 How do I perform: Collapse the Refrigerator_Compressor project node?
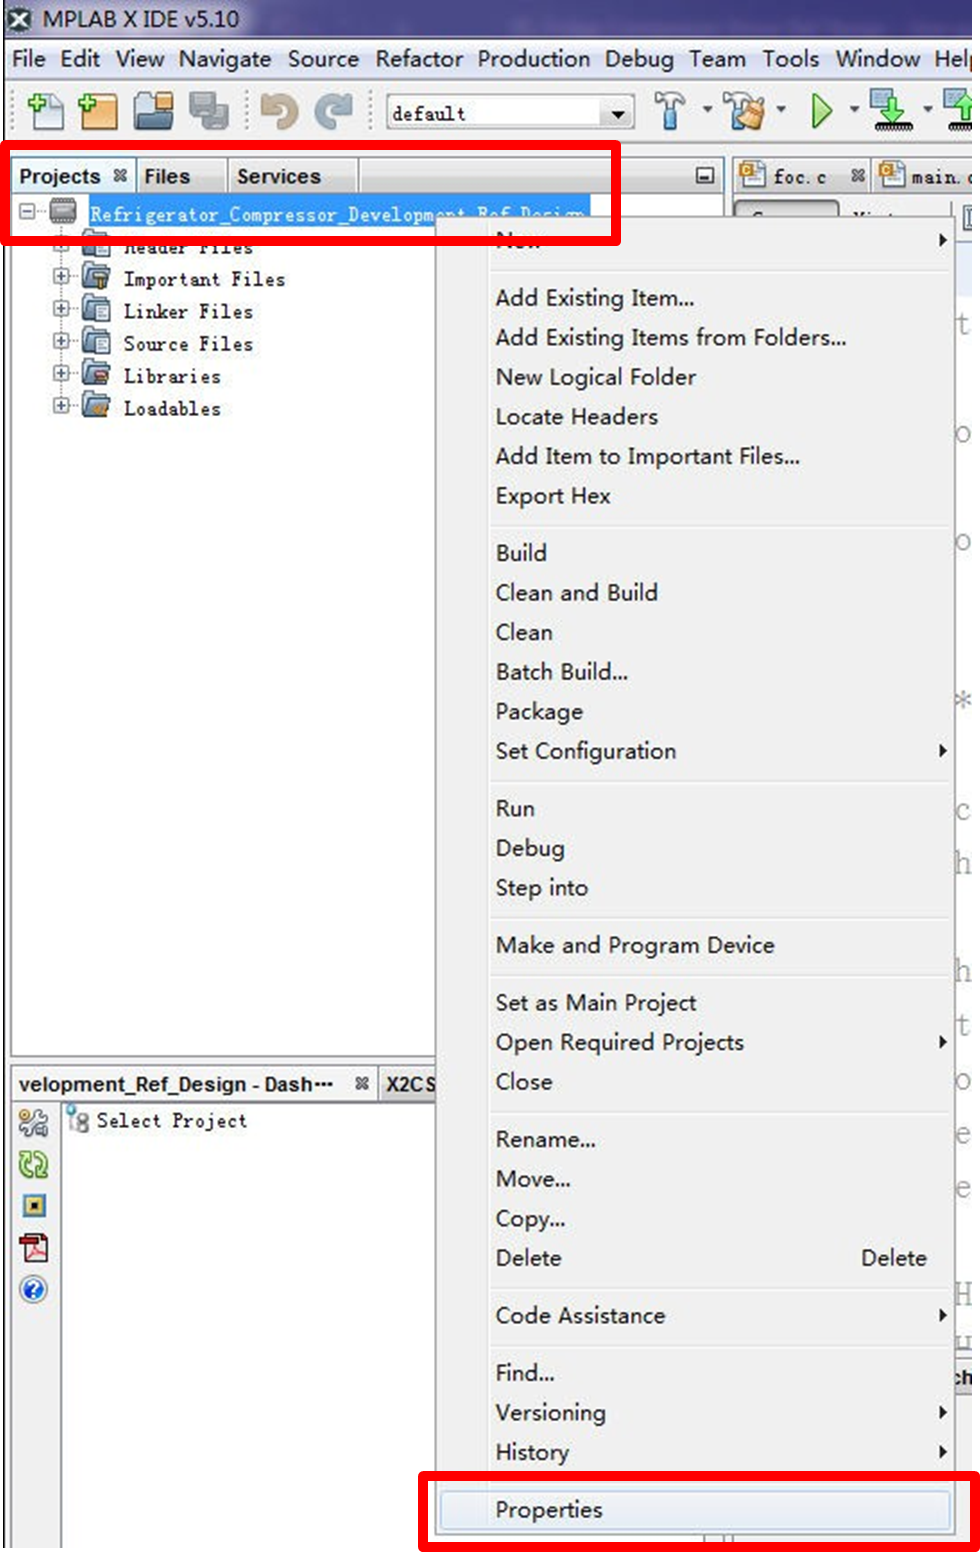click(x=28, y=212)
